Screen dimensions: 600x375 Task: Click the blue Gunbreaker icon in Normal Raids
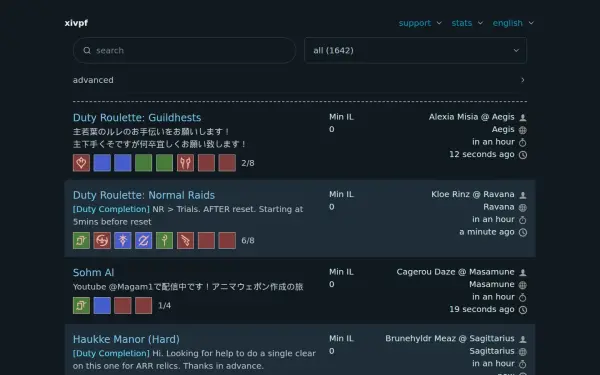[143, 241]
